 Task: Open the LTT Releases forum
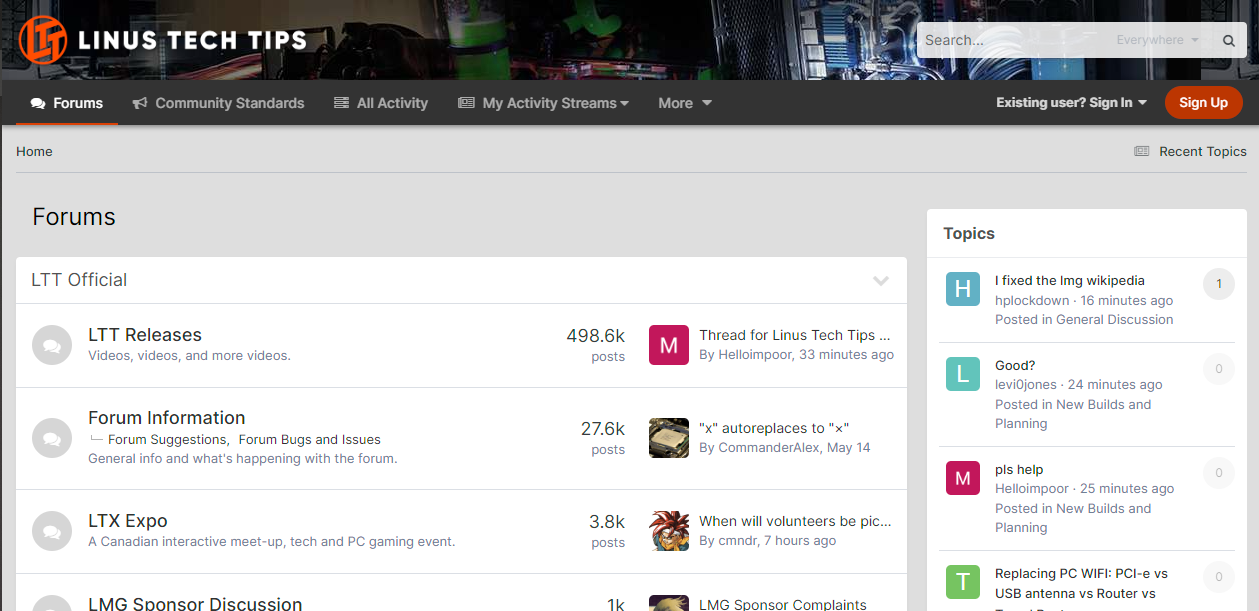click(x=145, y=335)
